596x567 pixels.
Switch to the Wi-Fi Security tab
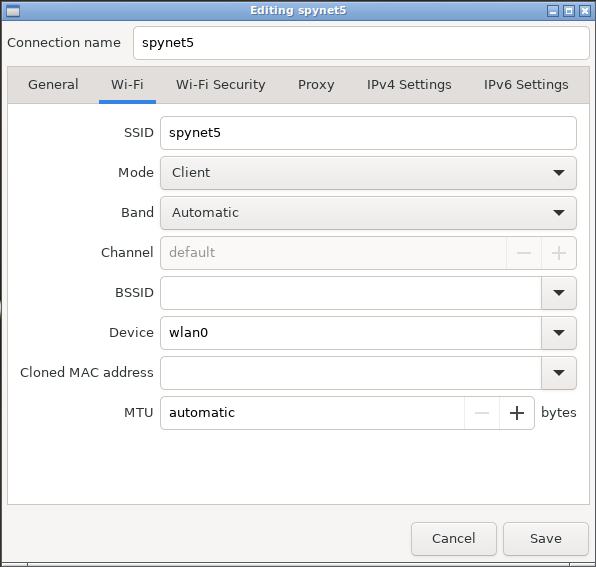(x=220, y=85)
